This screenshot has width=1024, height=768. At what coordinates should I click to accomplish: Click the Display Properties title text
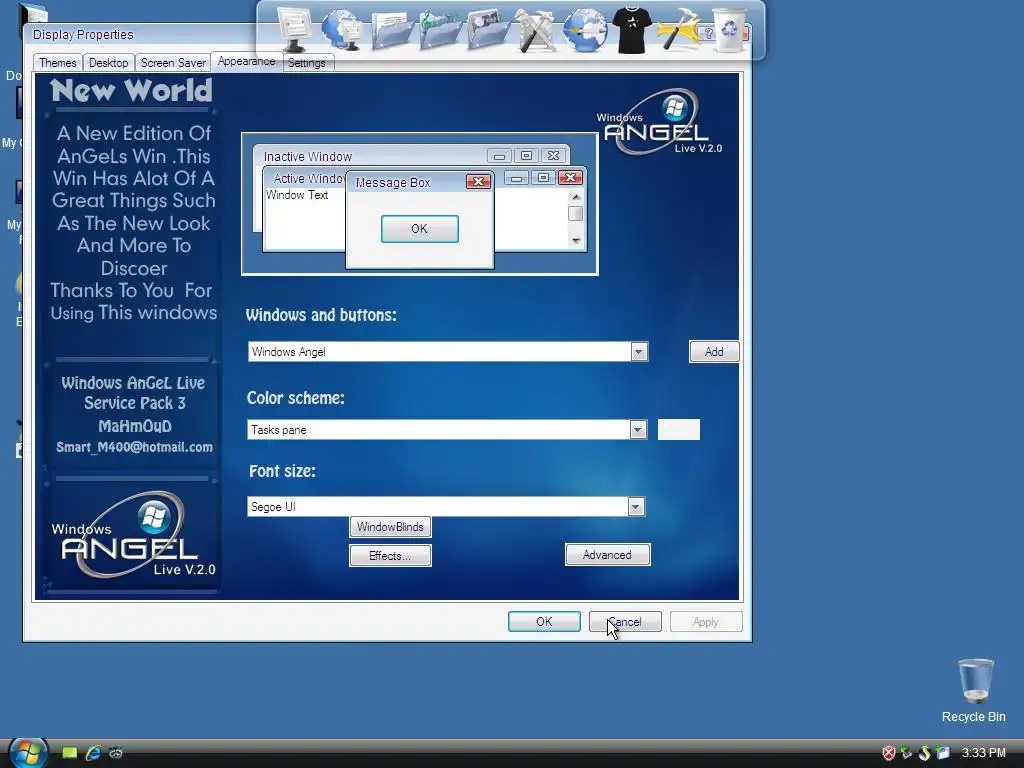pos(83,35)
